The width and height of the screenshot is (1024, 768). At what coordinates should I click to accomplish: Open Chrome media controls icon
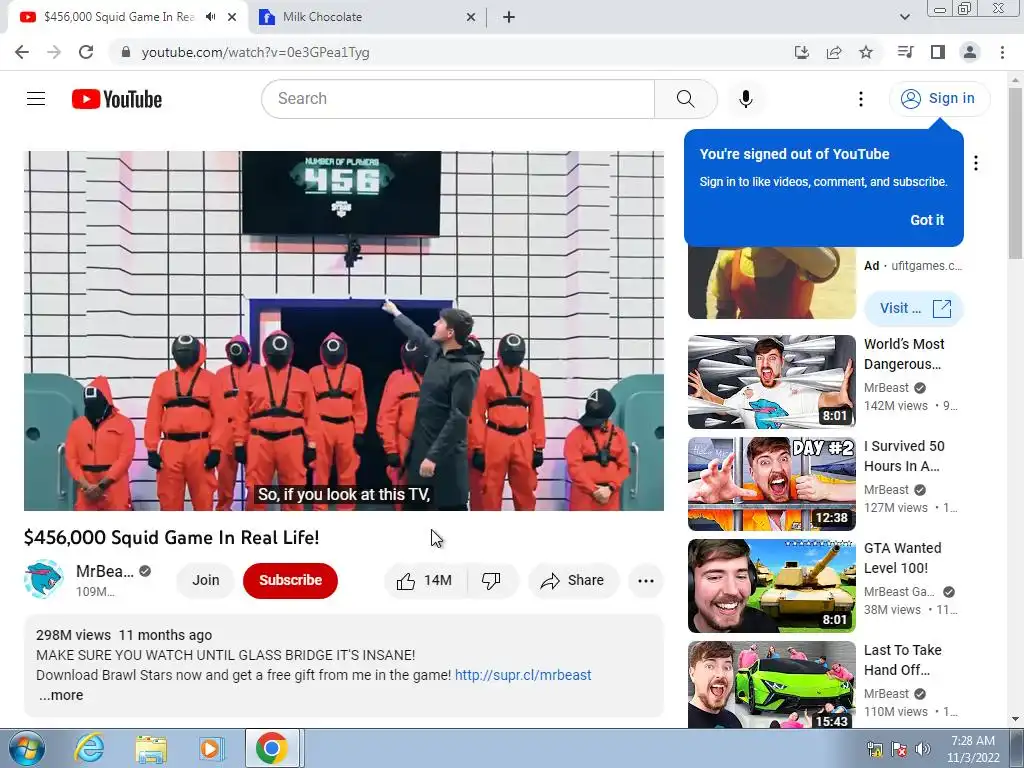(905, 52)
